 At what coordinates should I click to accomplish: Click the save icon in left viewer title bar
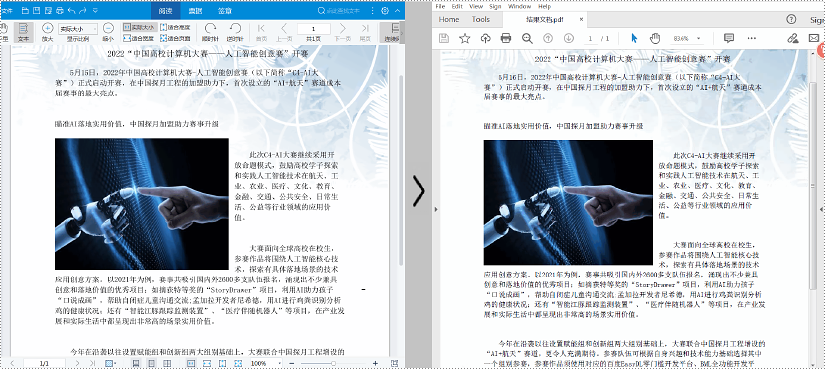[x=36, y=11]
